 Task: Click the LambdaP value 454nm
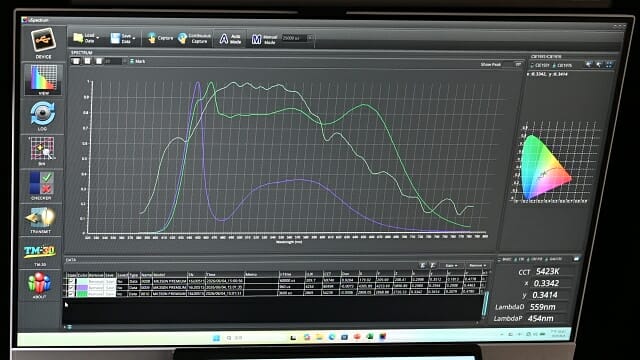tap(540, 318)
